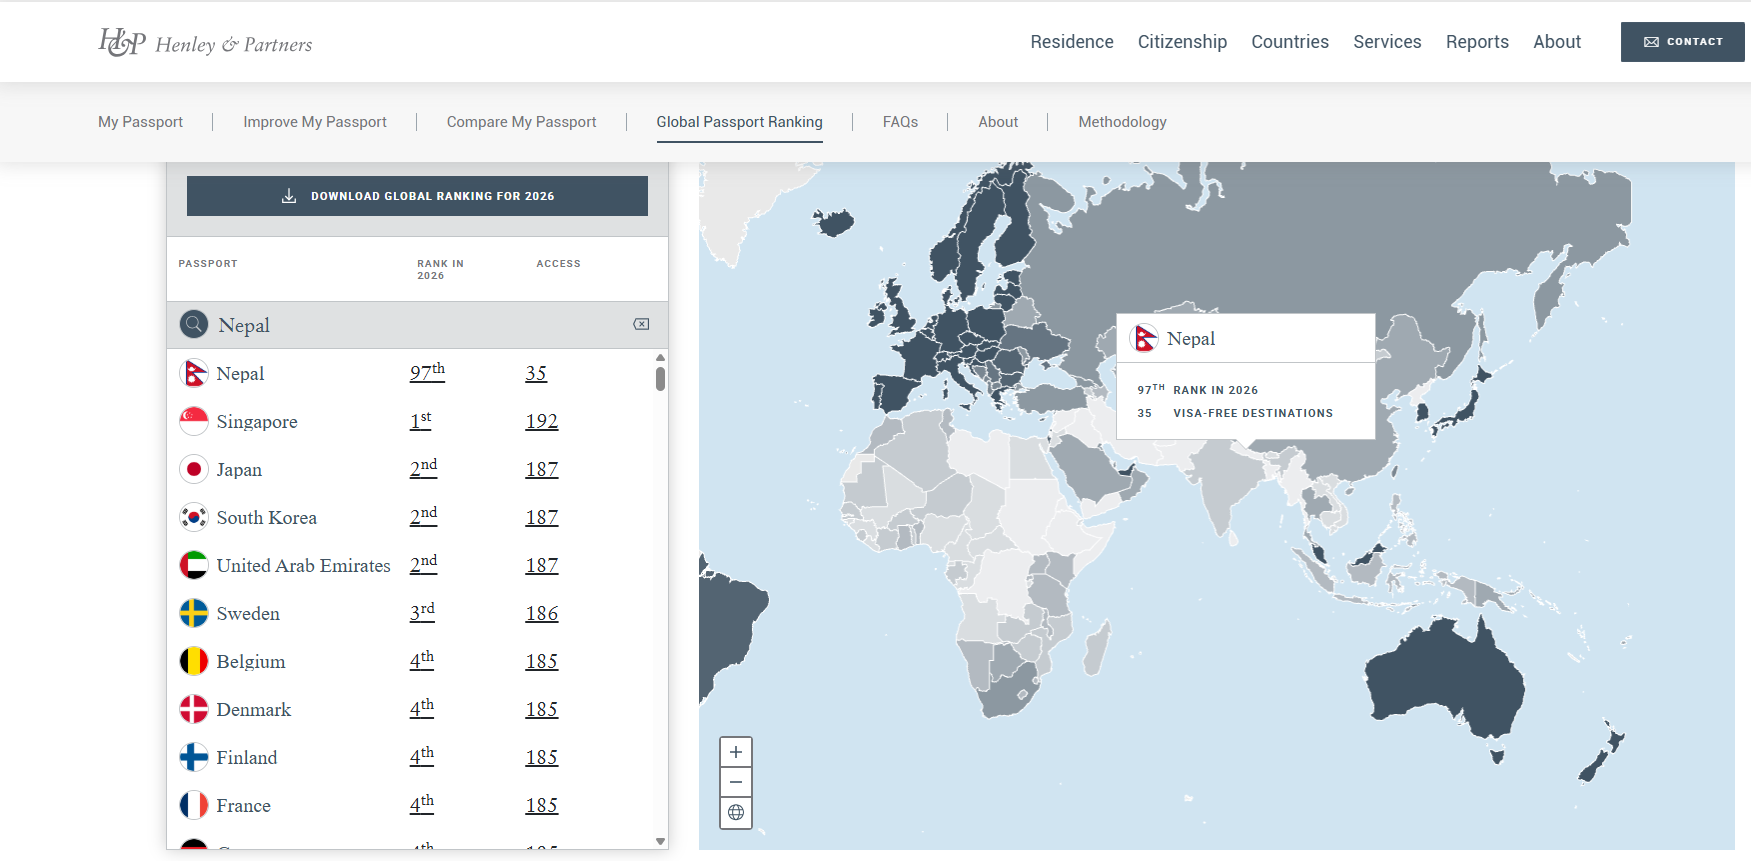Open the Services menu
1751x861 pixels.
(x=1387, y=42)
